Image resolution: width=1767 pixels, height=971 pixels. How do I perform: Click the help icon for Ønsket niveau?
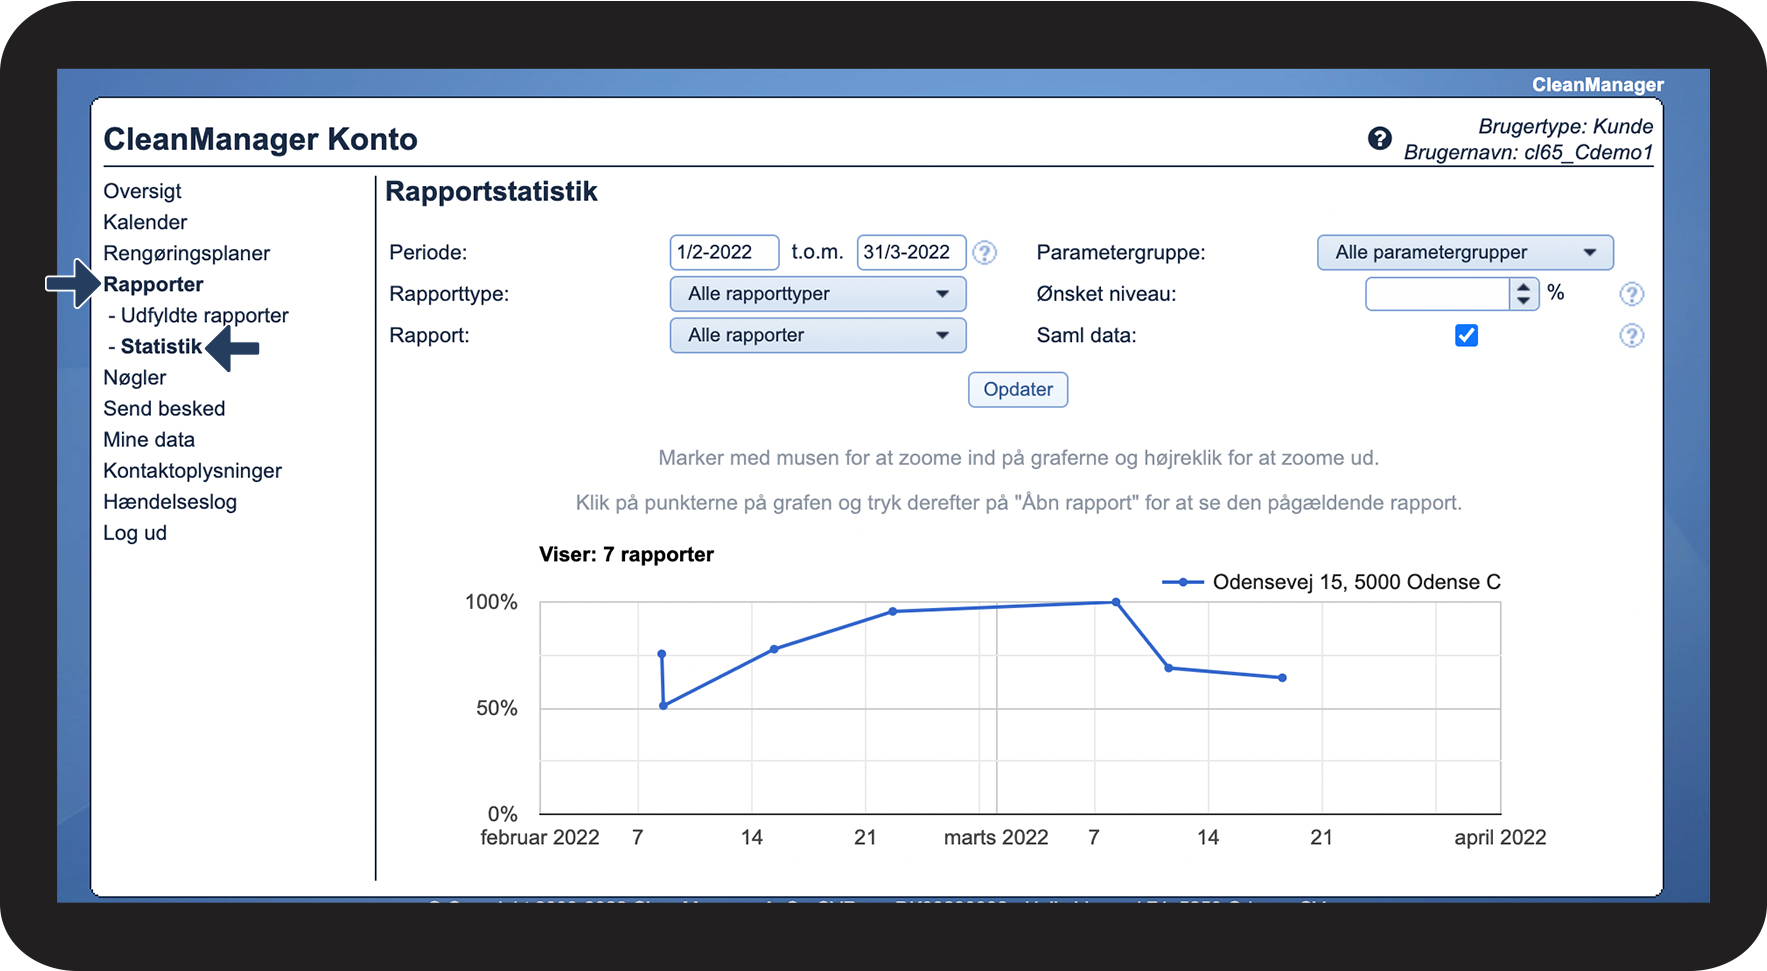[1632, 294]
